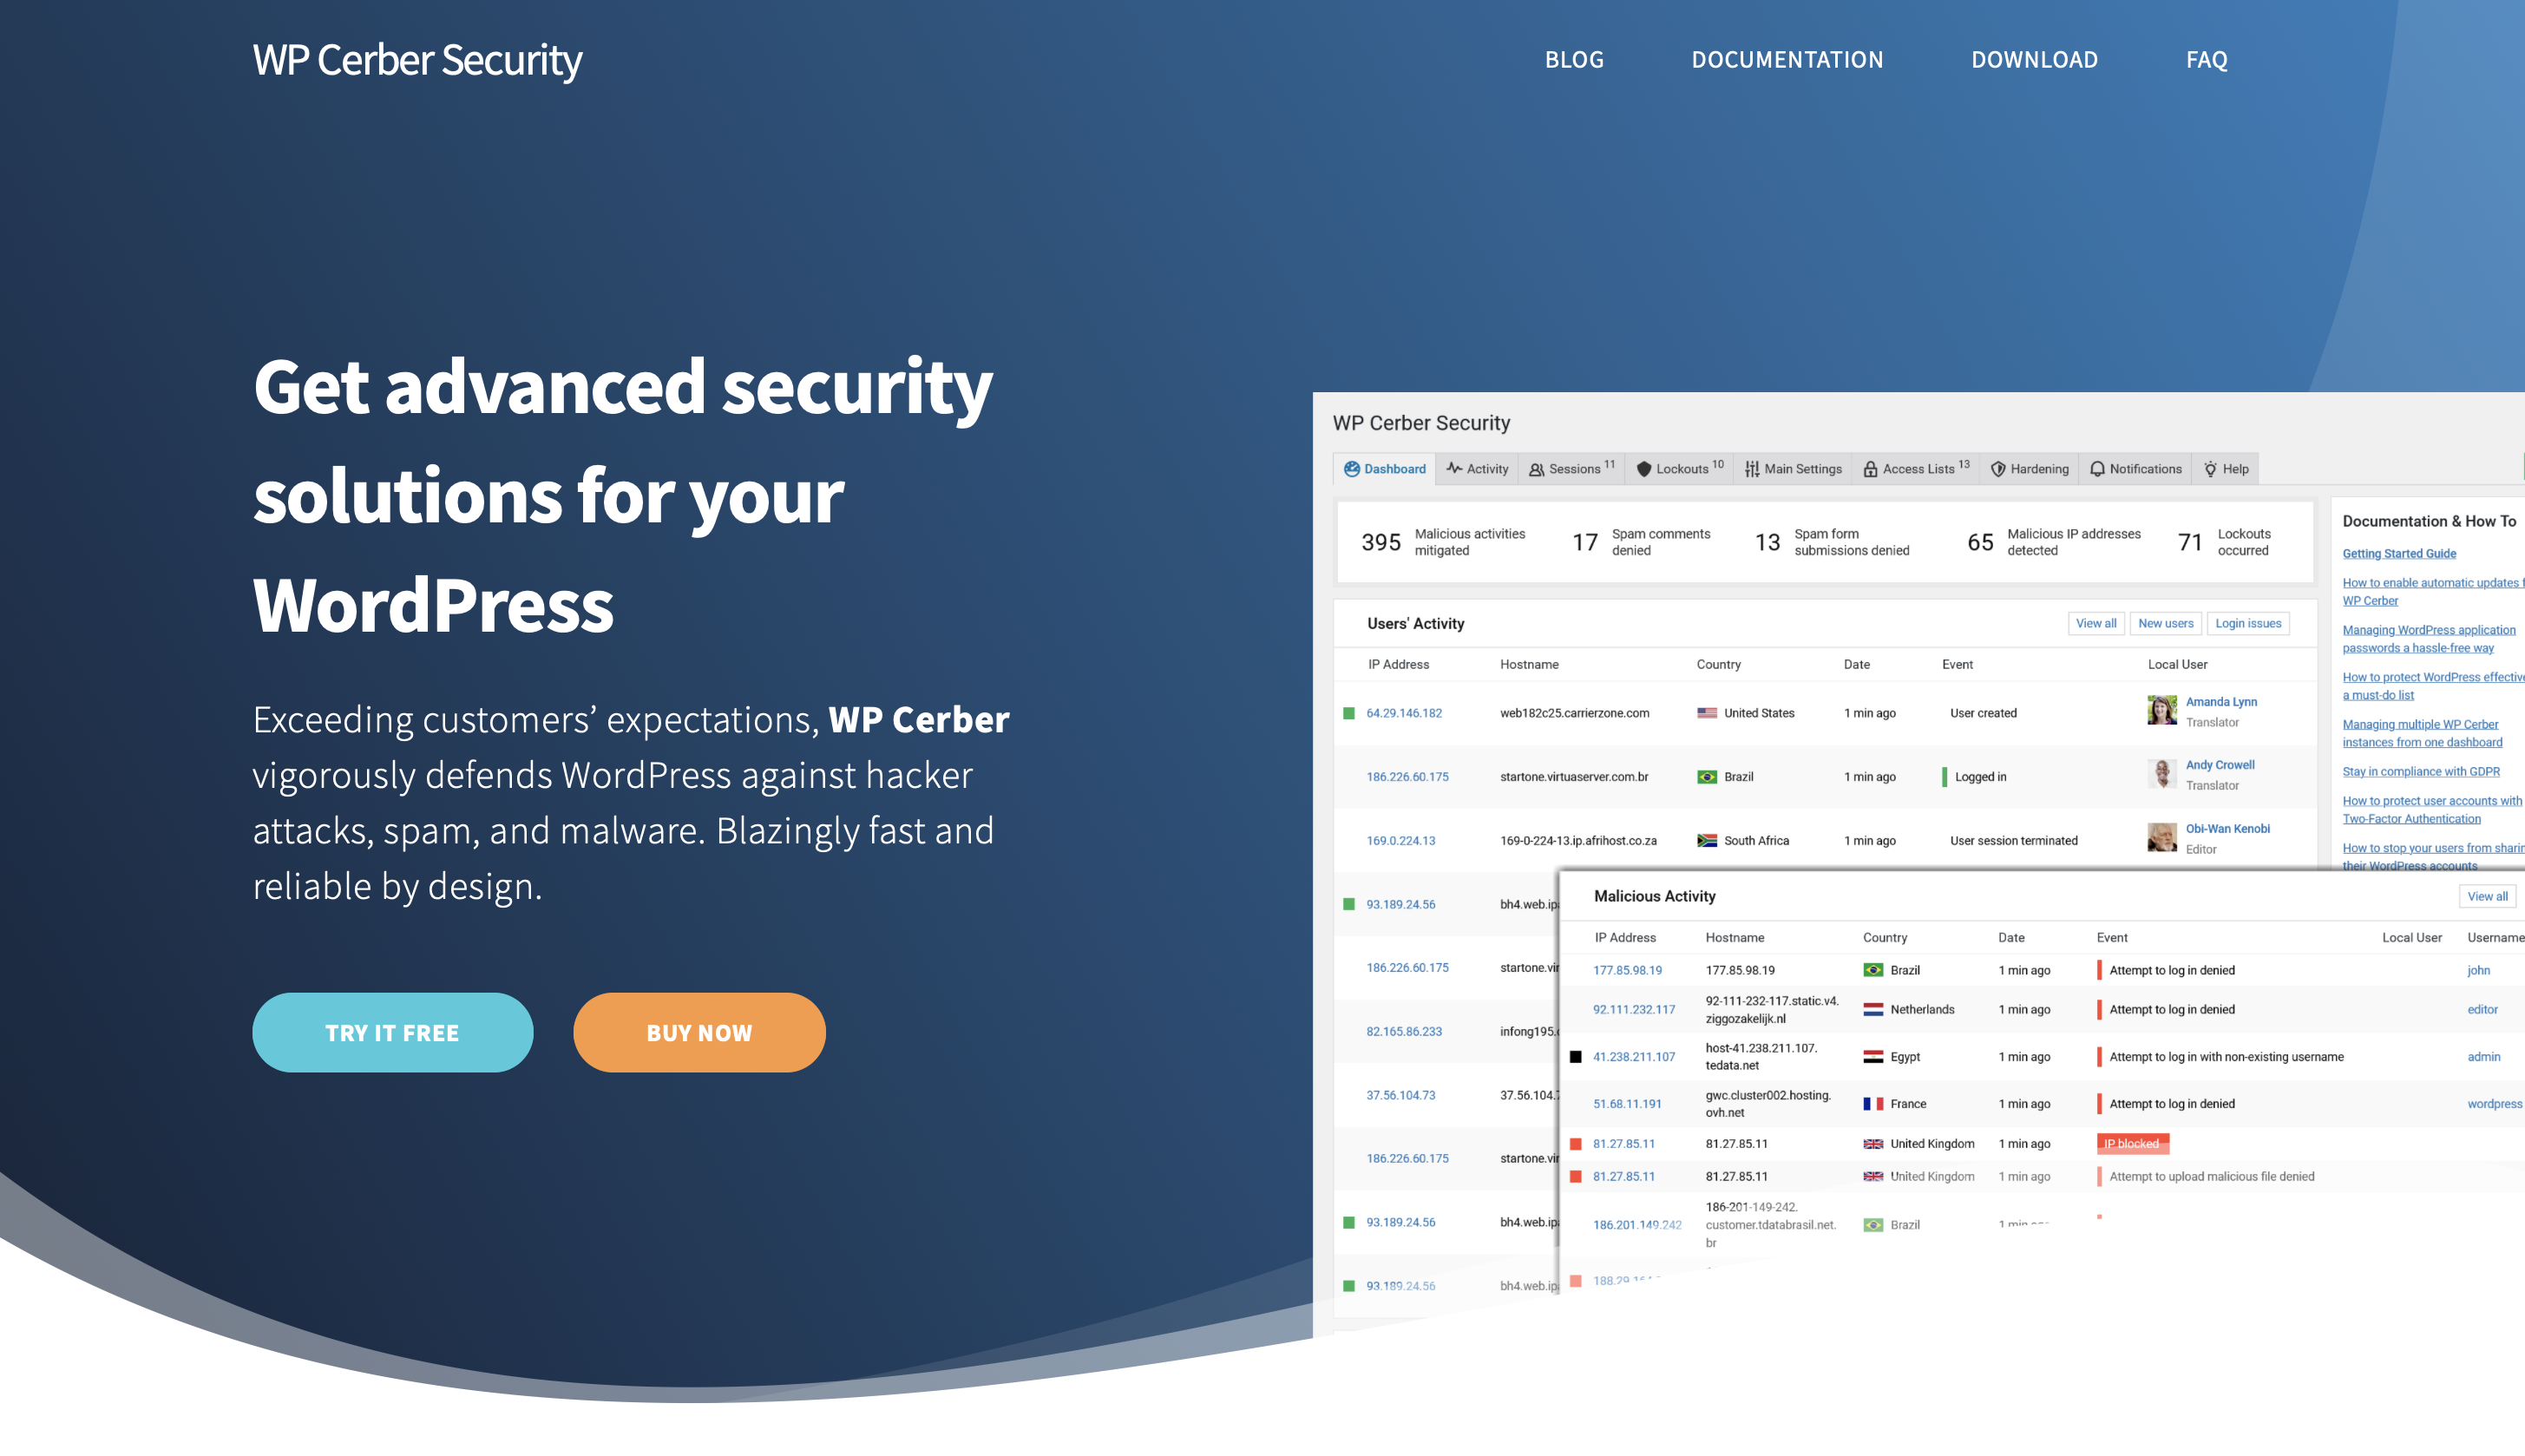Open the Lockouts panel icon

[x=1643, y=468]
